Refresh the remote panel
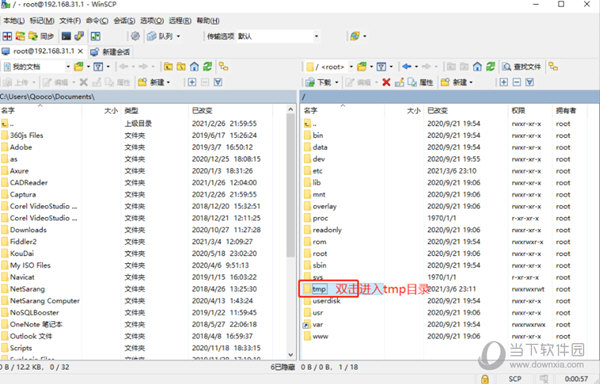600x384 pixels. click(491, 67)
